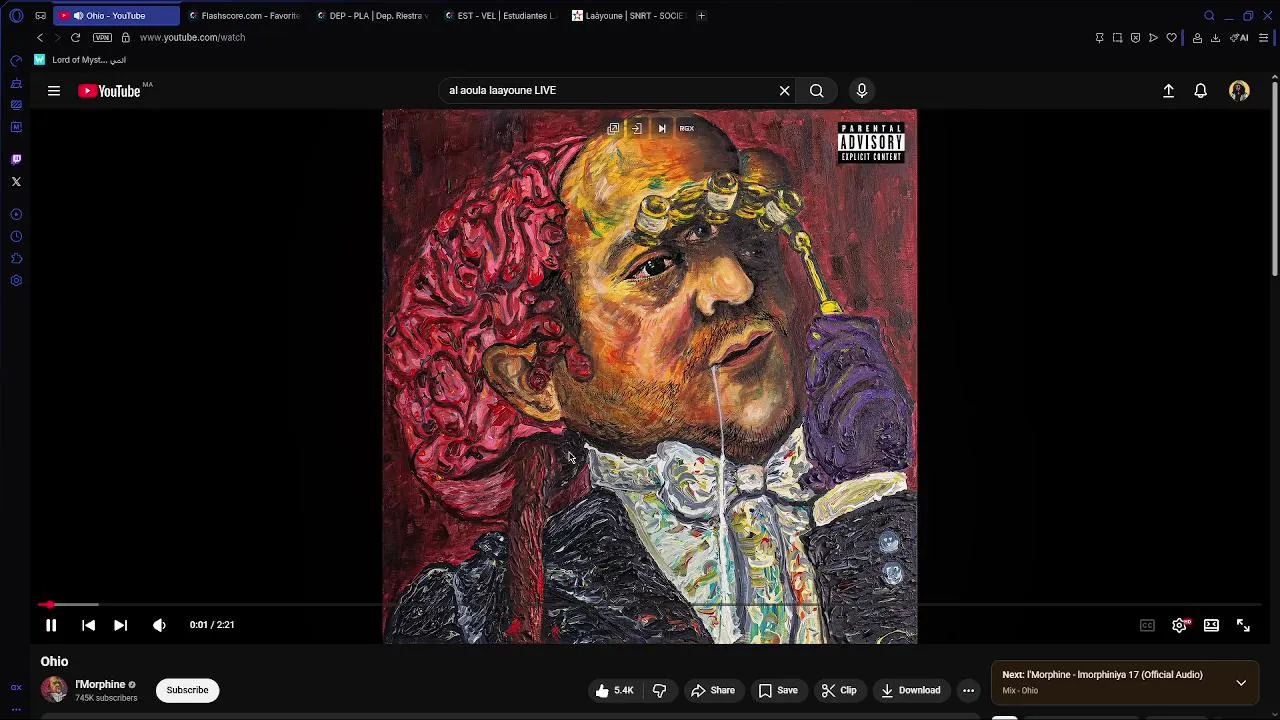Click the video pop-out icon above player
This screenshot has width=1280, height=720.
pyautogui.click(x=613, y=128)
